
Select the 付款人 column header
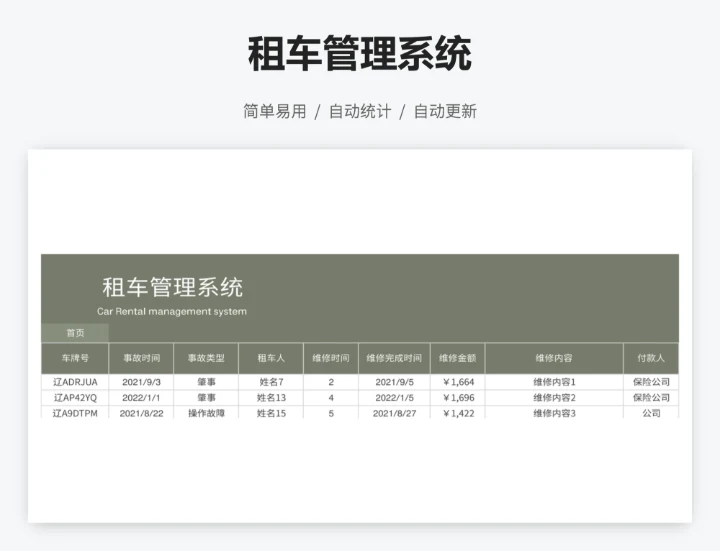tap(651, 358)
